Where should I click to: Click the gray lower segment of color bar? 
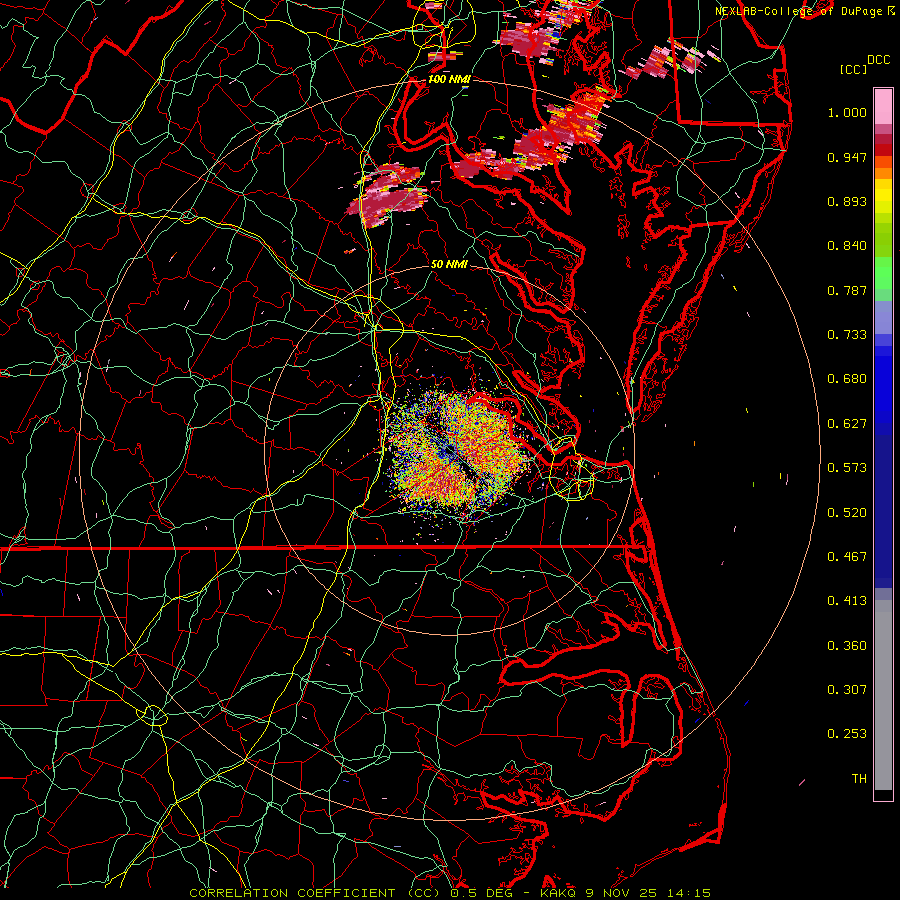(883, 695)
